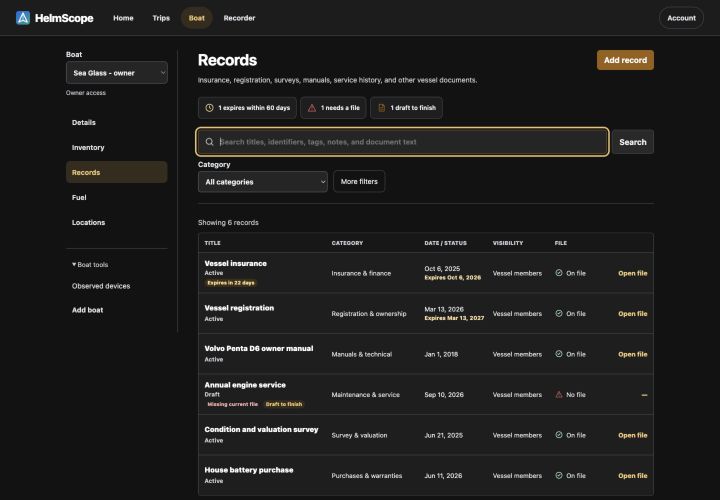
Task: Open the All categories dropdown
Action: point(263,182)
